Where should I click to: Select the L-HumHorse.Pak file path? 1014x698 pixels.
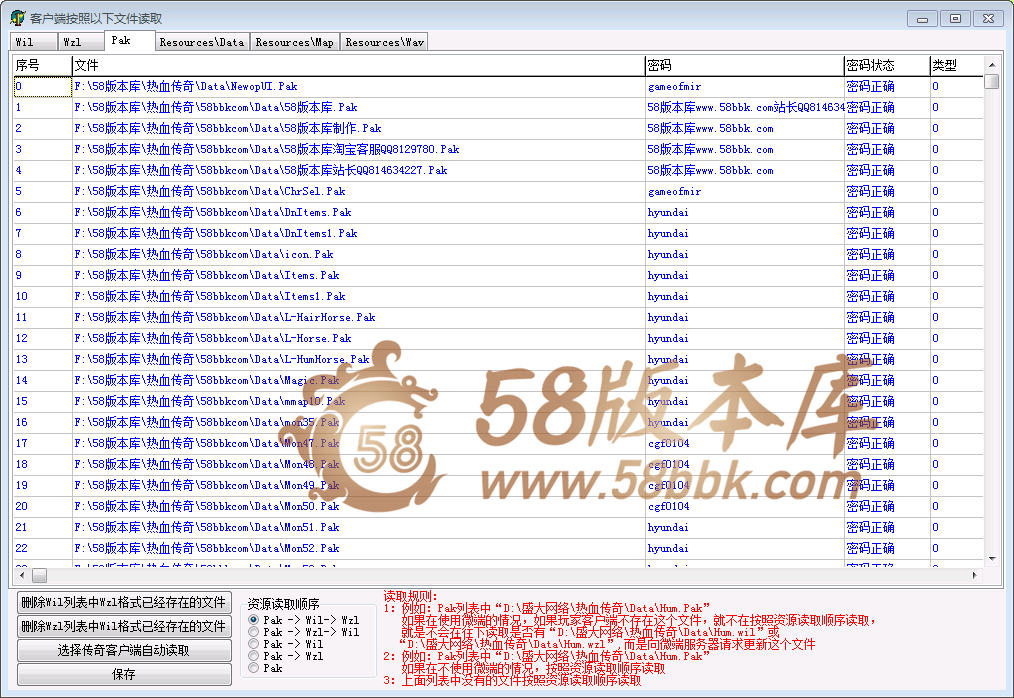222,360
